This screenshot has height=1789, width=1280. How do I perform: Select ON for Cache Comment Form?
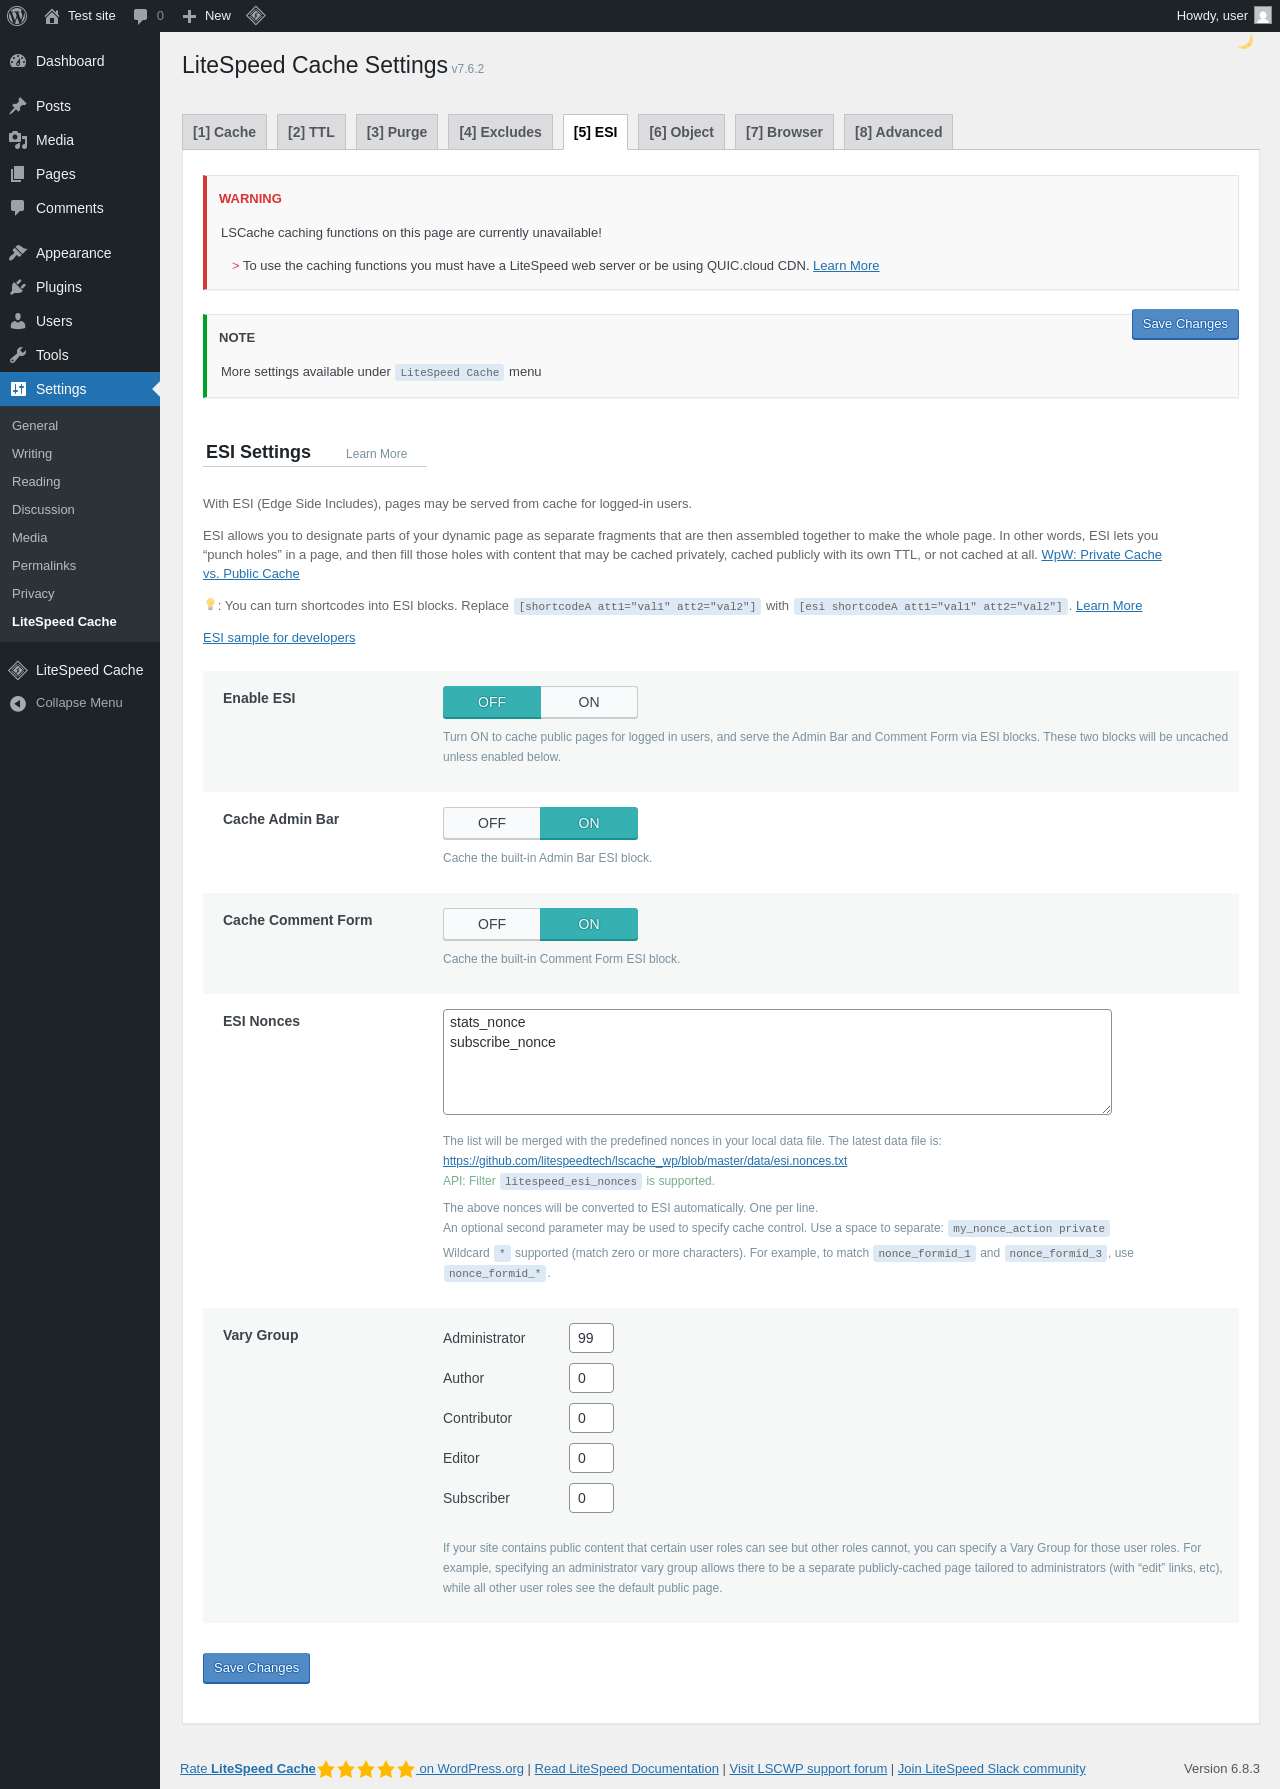click(x=589, y=924)
